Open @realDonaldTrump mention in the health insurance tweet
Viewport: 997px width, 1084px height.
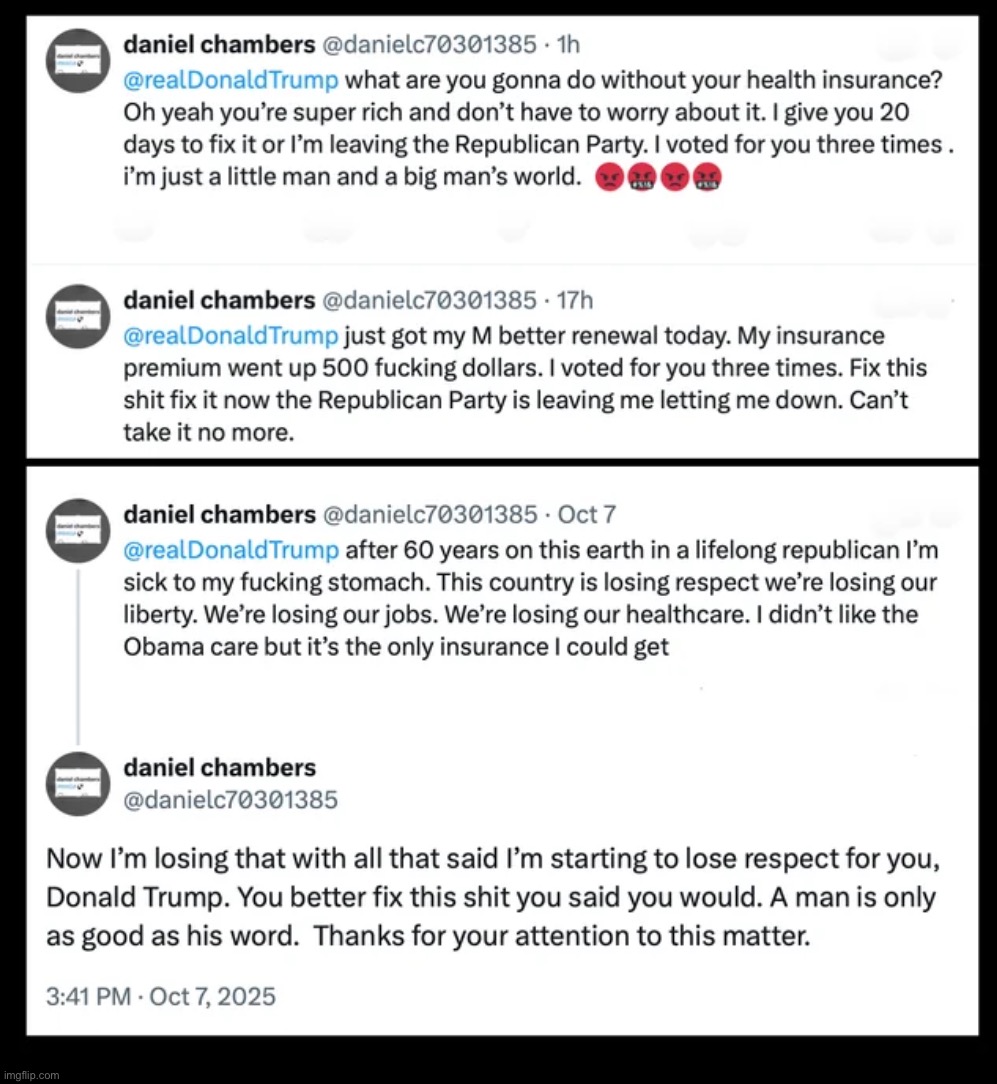pos(231,79)
